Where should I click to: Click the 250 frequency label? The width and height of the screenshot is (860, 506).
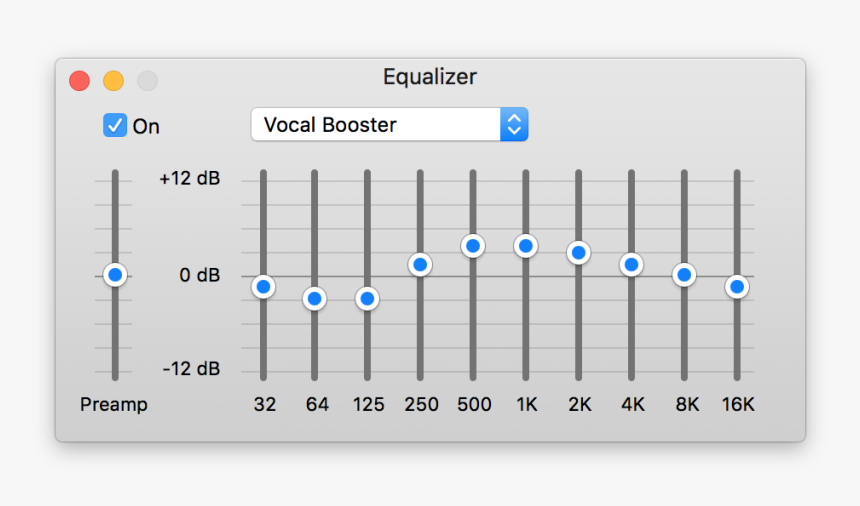[x=421, y=405]
